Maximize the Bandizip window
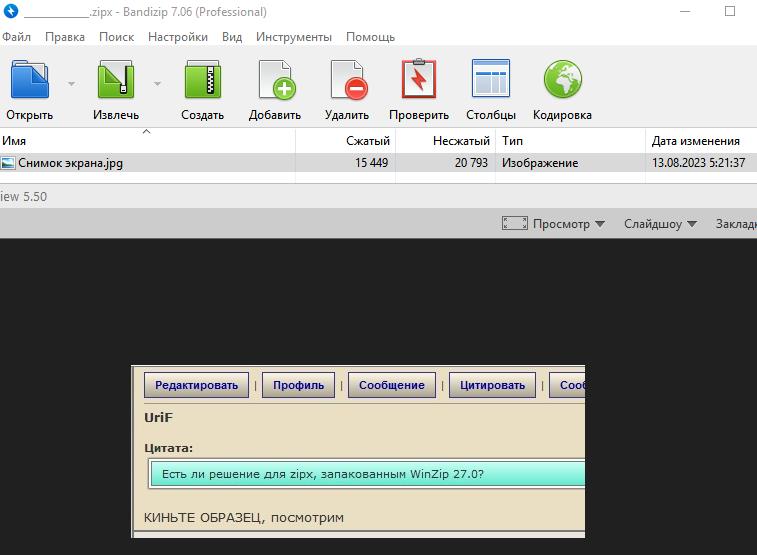Viewport: 757px width, 555px height. coord(730,11)
